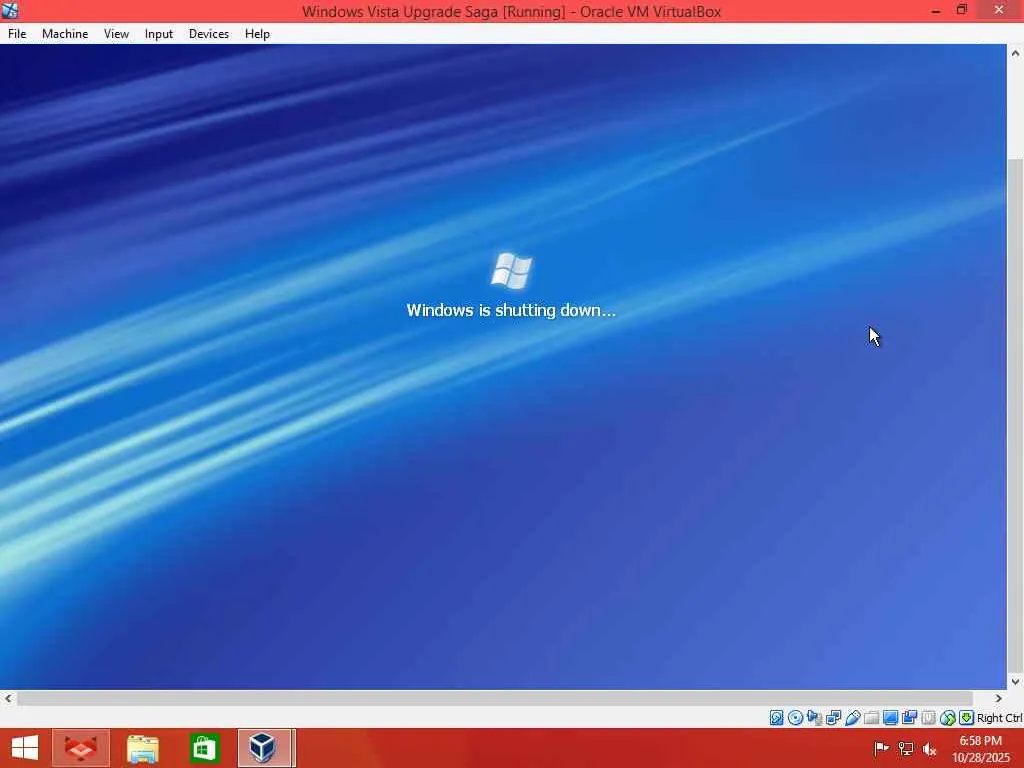Click the network tray icon
The image size is (1024, 768).
[x=906, y=748]
